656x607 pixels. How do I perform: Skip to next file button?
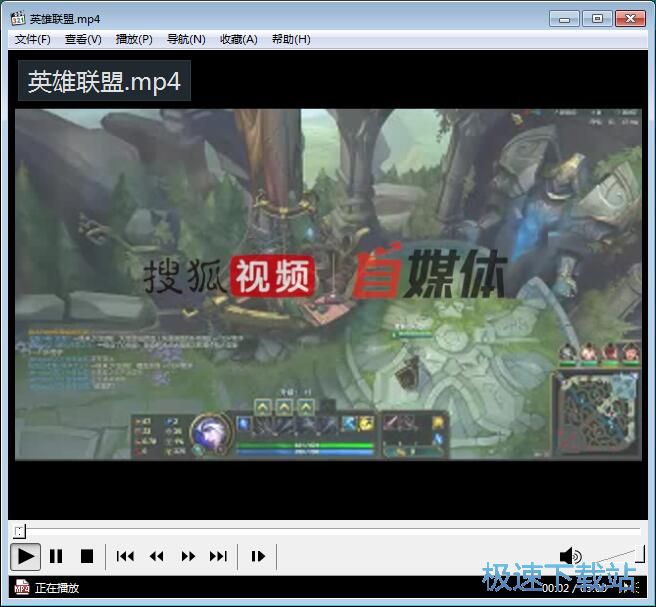pos(219,556)
